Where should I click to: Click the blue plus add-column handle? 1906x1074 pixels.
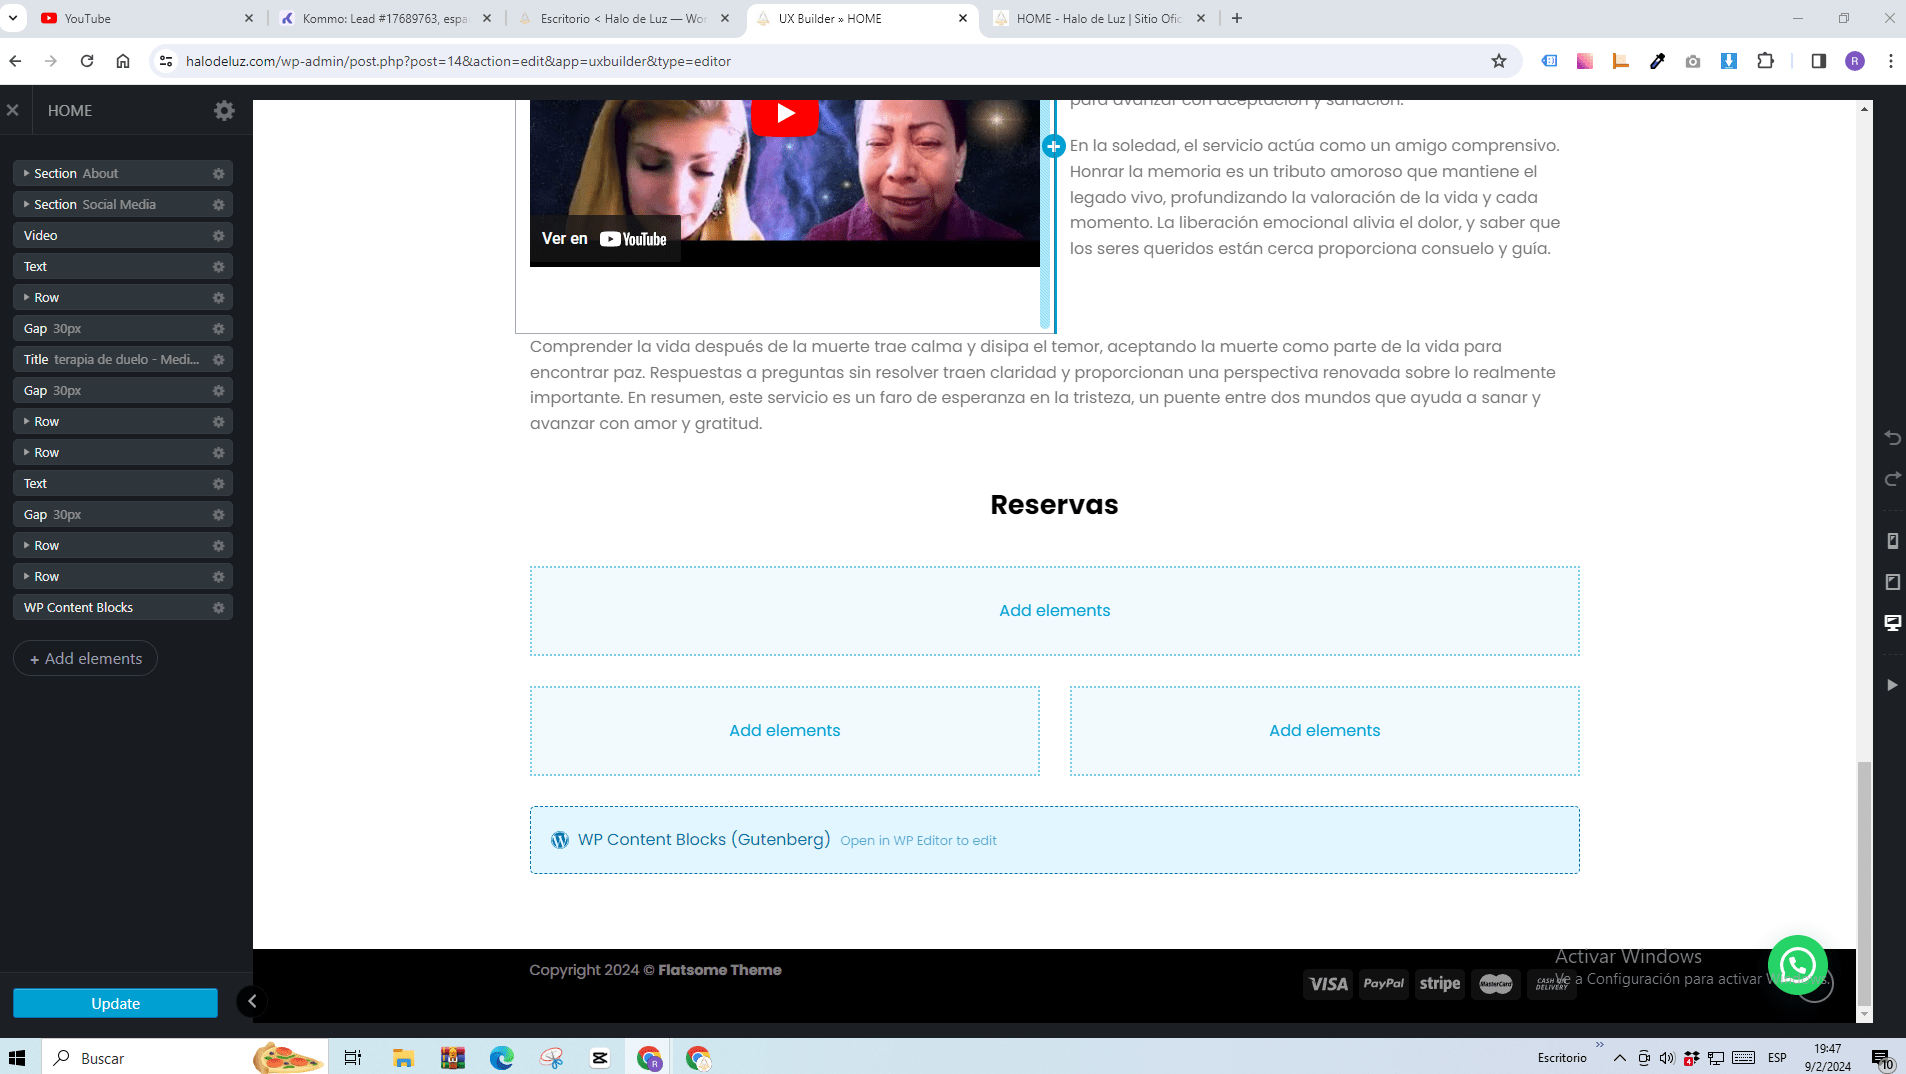click(1053, 147)
